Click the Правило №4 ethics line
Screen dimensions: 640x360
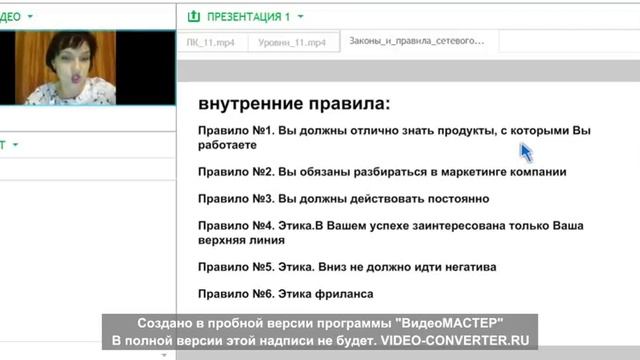pos(391,233)
